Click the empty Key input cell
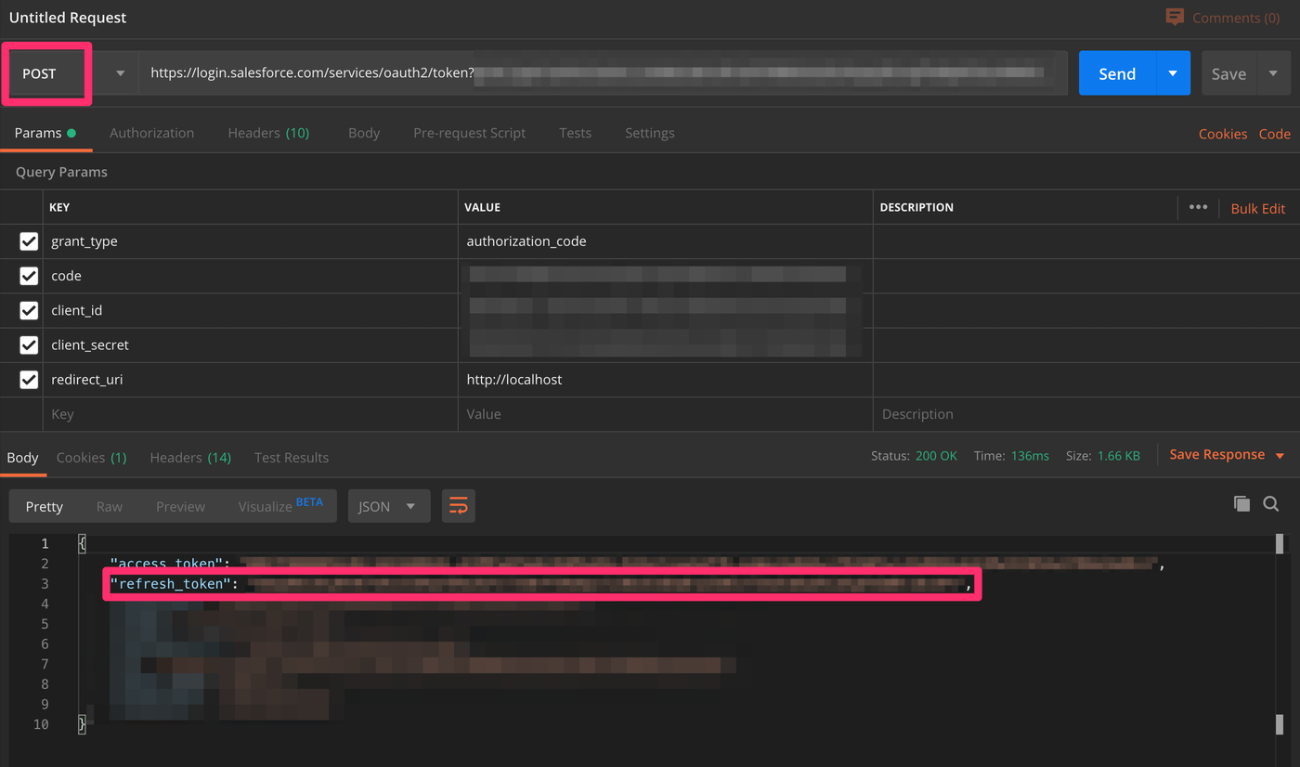Image resolution: width=1300 pixels, height=767 pixels. click(x=250, y=414)
